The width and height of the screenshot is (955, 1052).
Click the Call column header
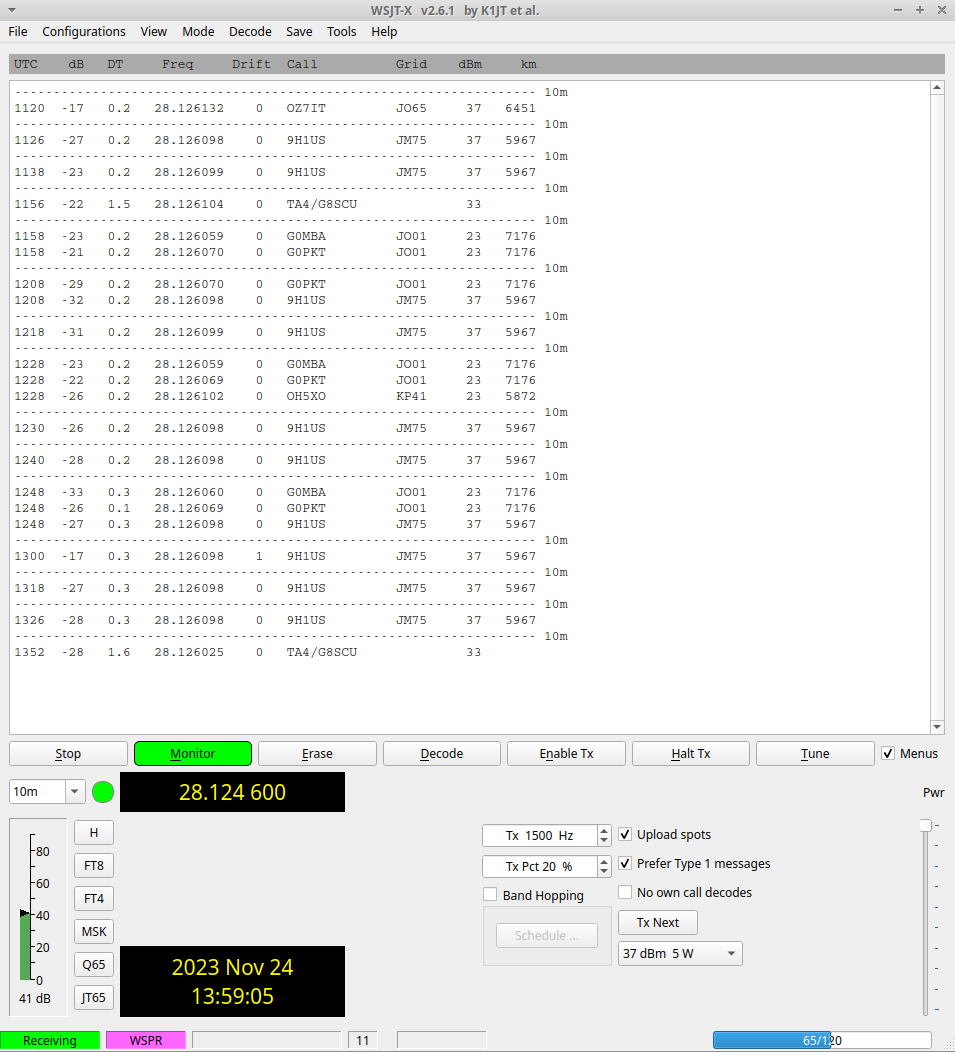302,64
